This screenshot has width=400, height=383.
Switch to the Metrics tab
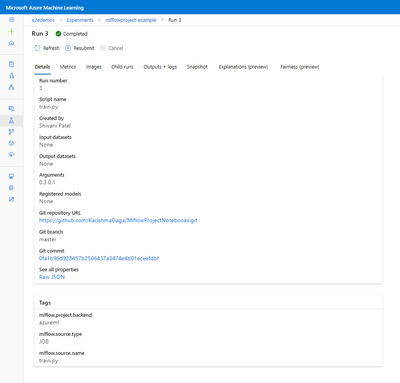68,67
